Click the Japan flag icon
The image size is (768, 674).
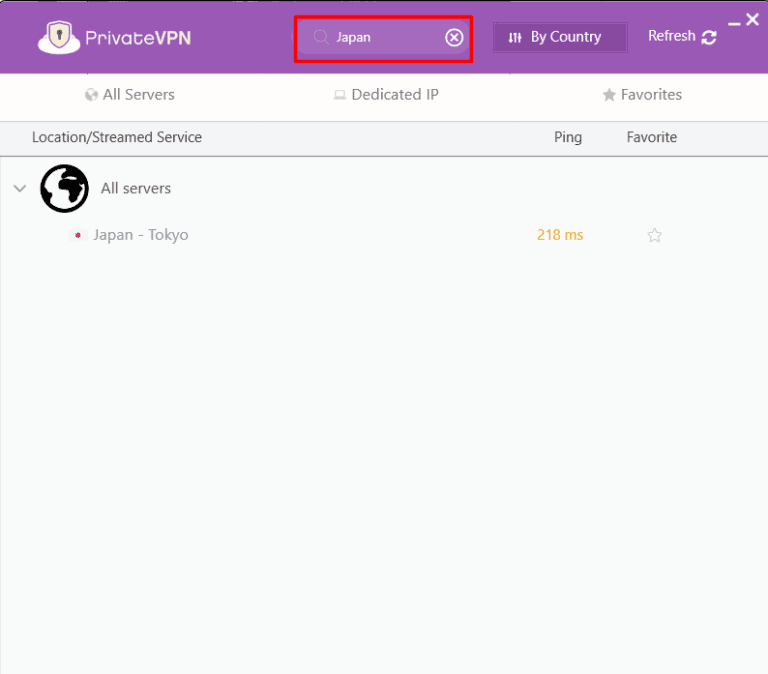coord(77,235)
